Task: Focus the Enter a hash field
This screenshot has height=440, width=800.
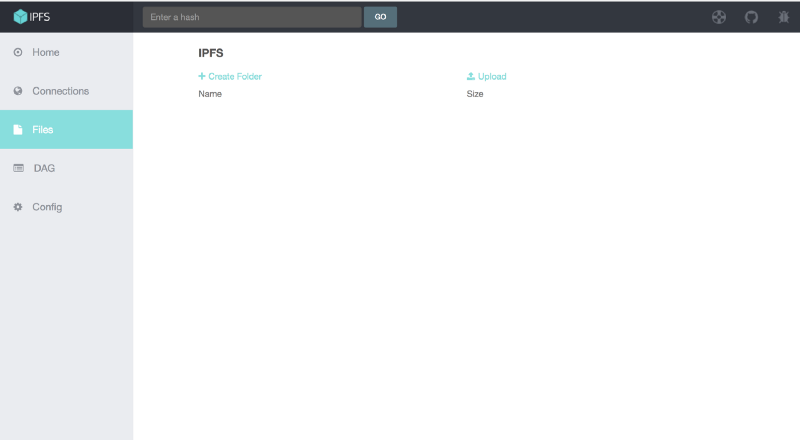Action: click(x=252, y=17)
